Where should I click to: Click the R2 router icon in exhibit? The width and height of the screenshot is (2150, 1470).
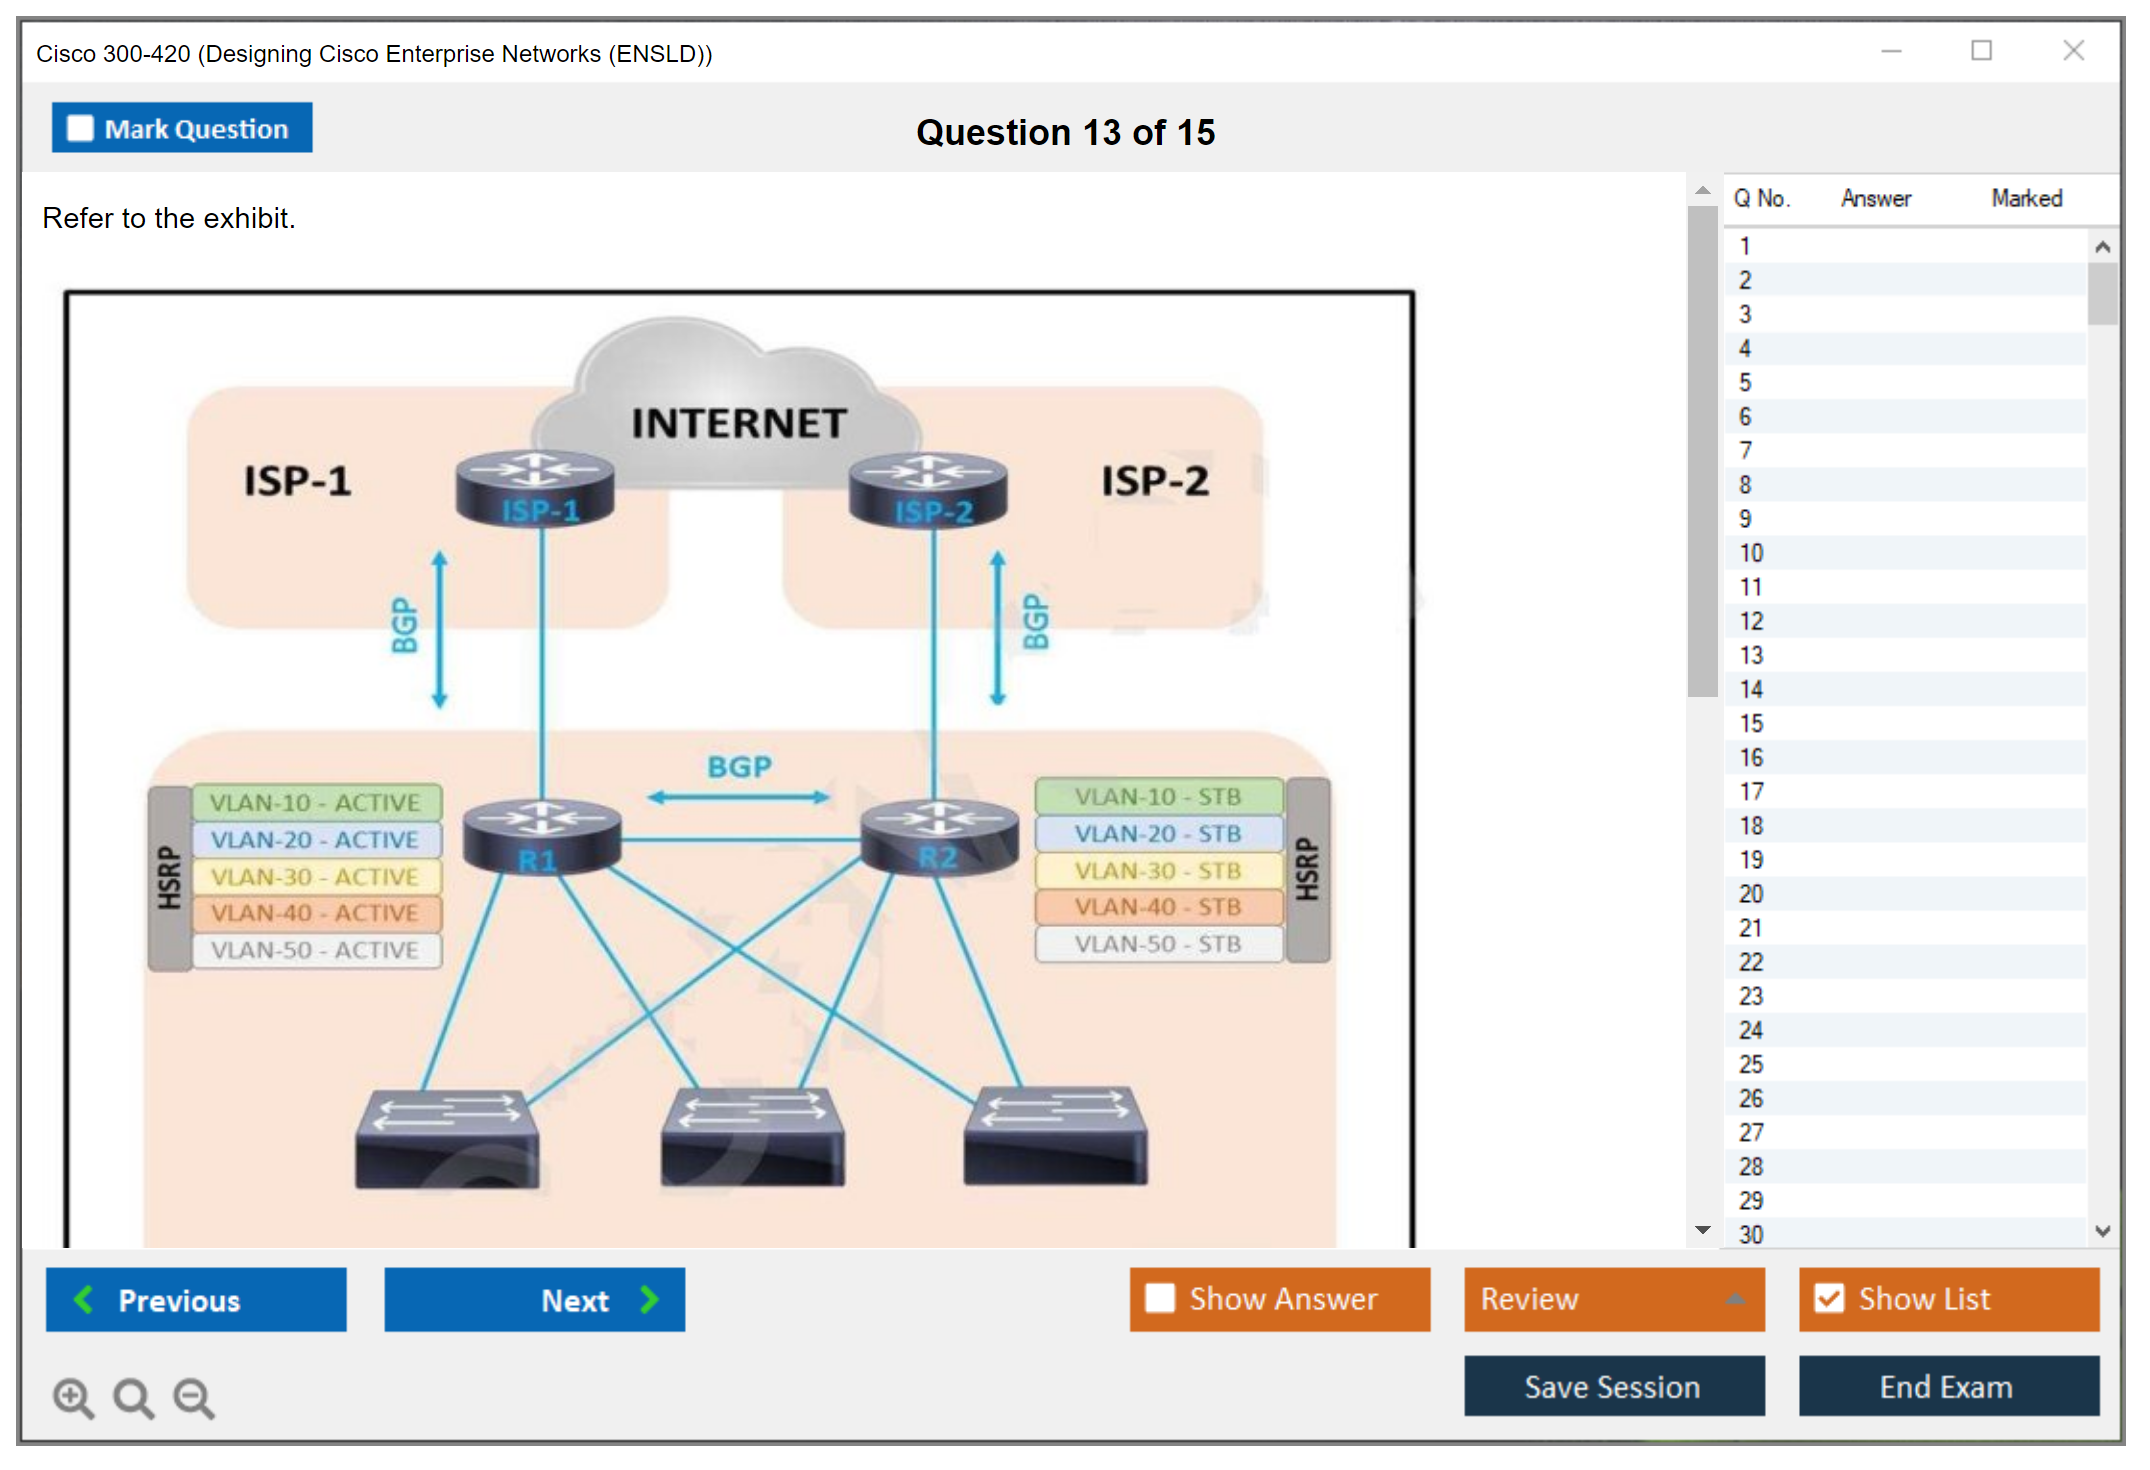point(939,837)
